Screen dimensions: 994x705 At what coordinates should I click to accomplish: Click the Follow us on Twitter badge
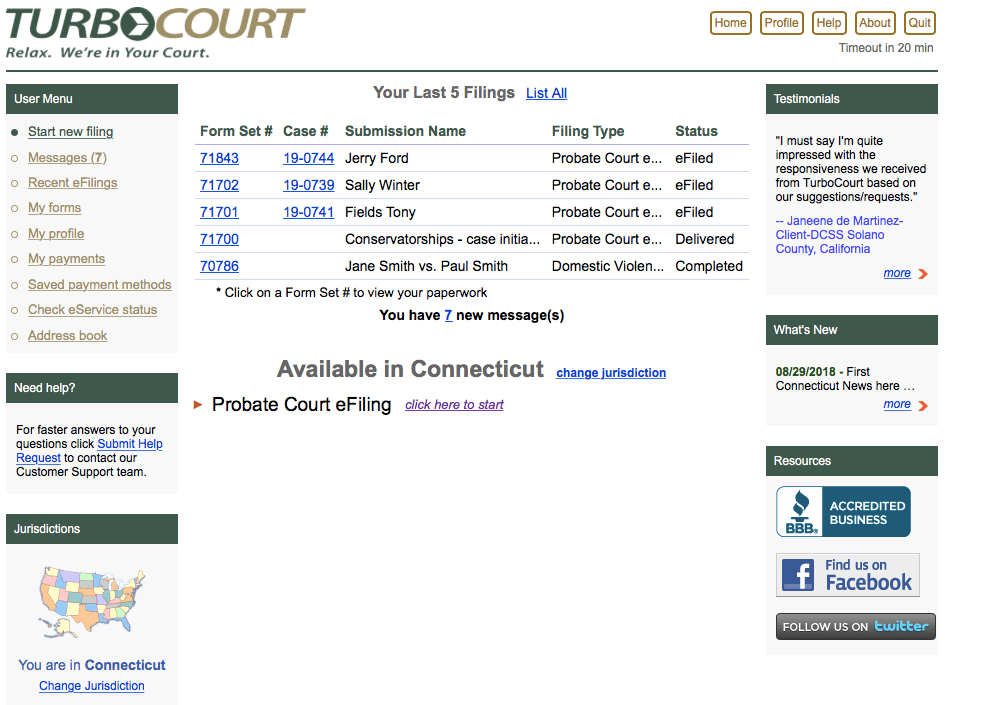(855, 627)
